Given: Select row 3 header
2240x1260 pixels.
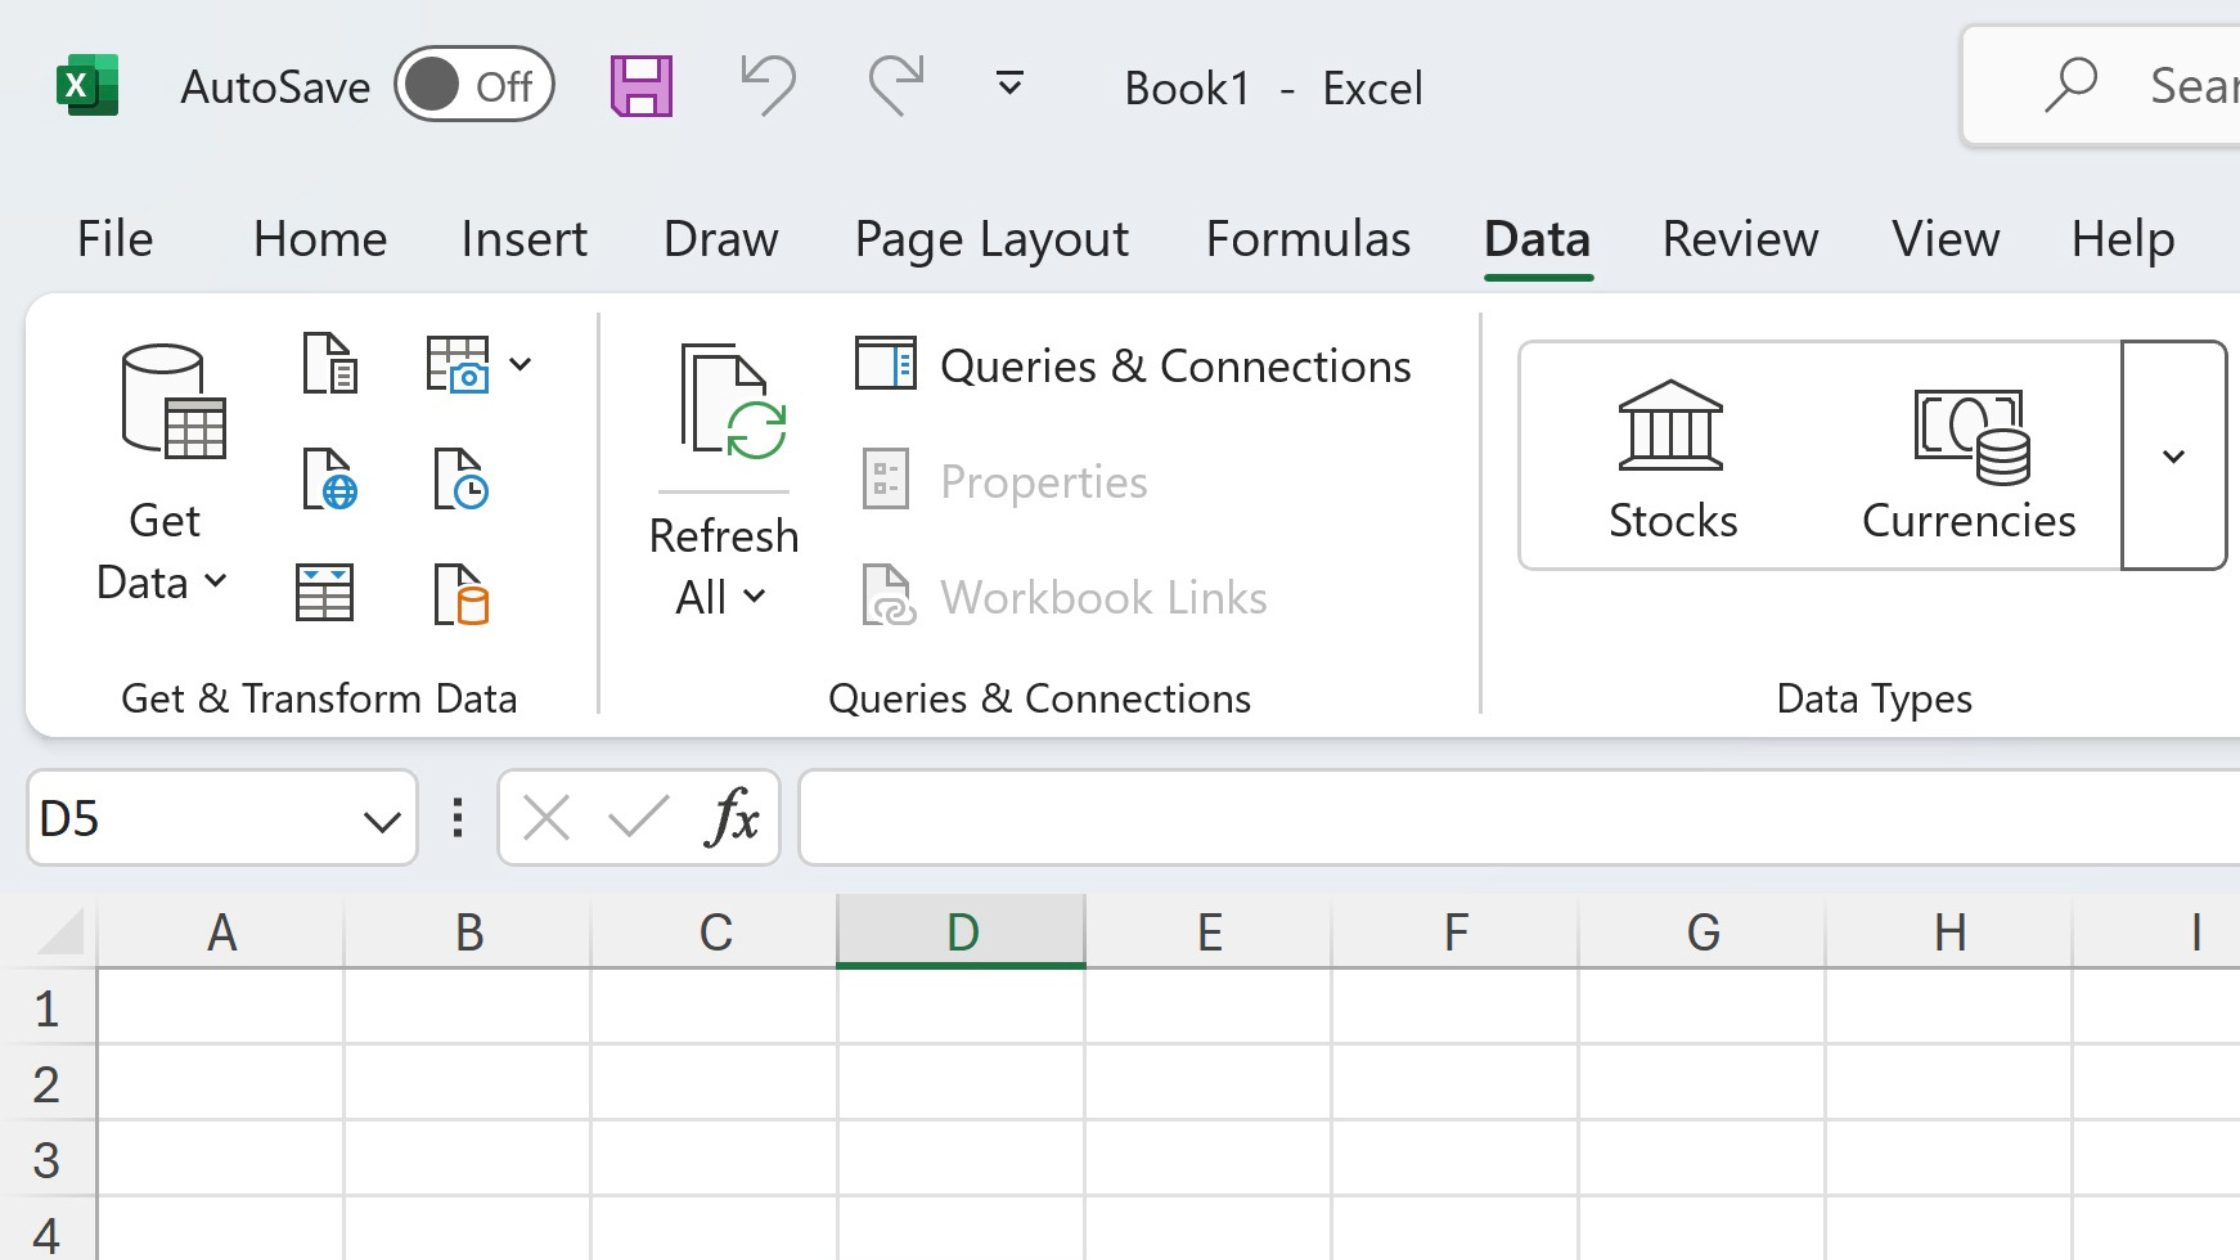Looking at the screenshot, I should pyautogui.click(x=47, y=1159).
